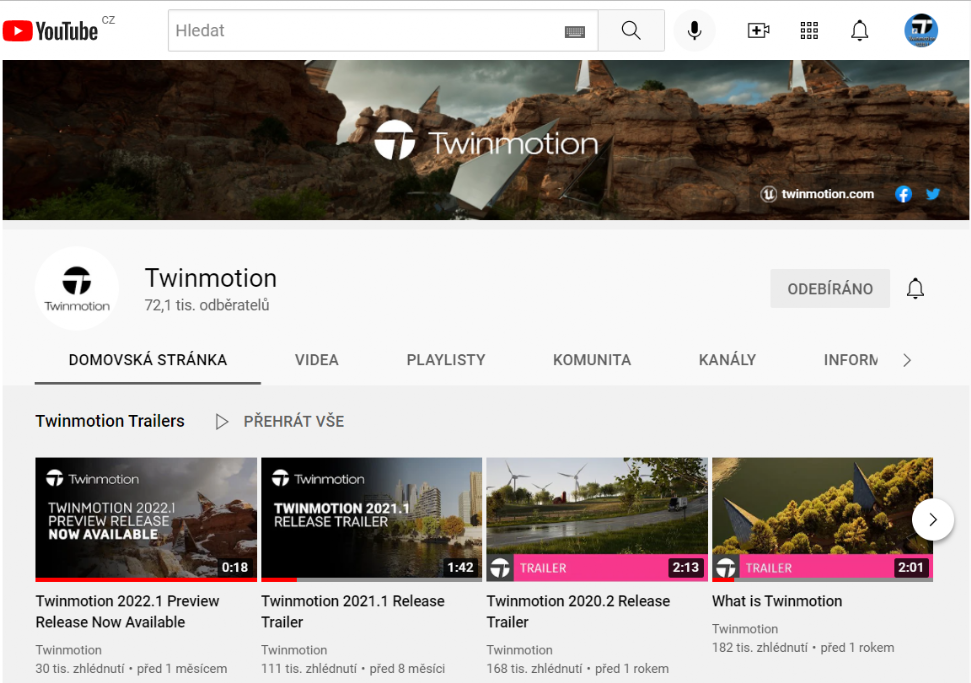Open the Twinmotion 2020.2 Release Trailer thumbnail
The width and height of the screenshot is (971, 683).
[597, 519]
